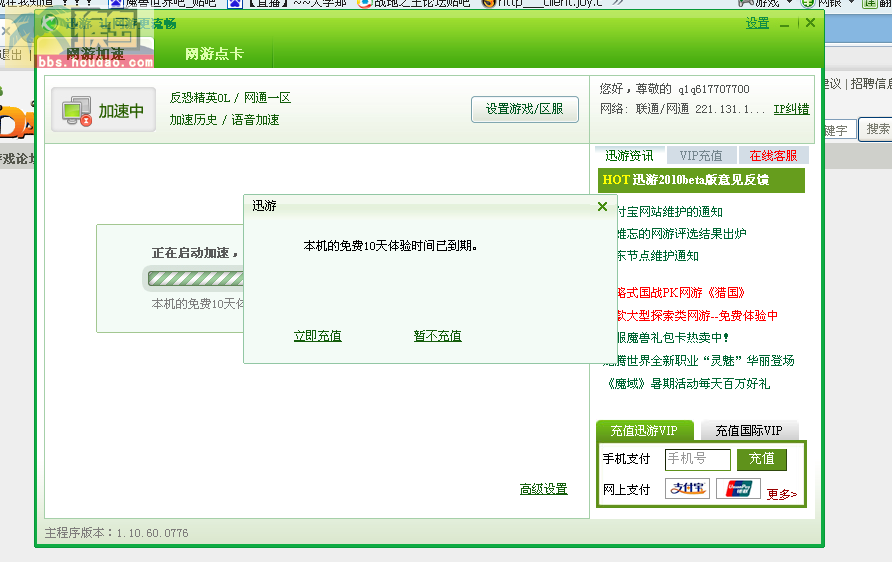Close the 迅游 main window
The width and height of the screenshot is (892, 562).
point(811,23)
